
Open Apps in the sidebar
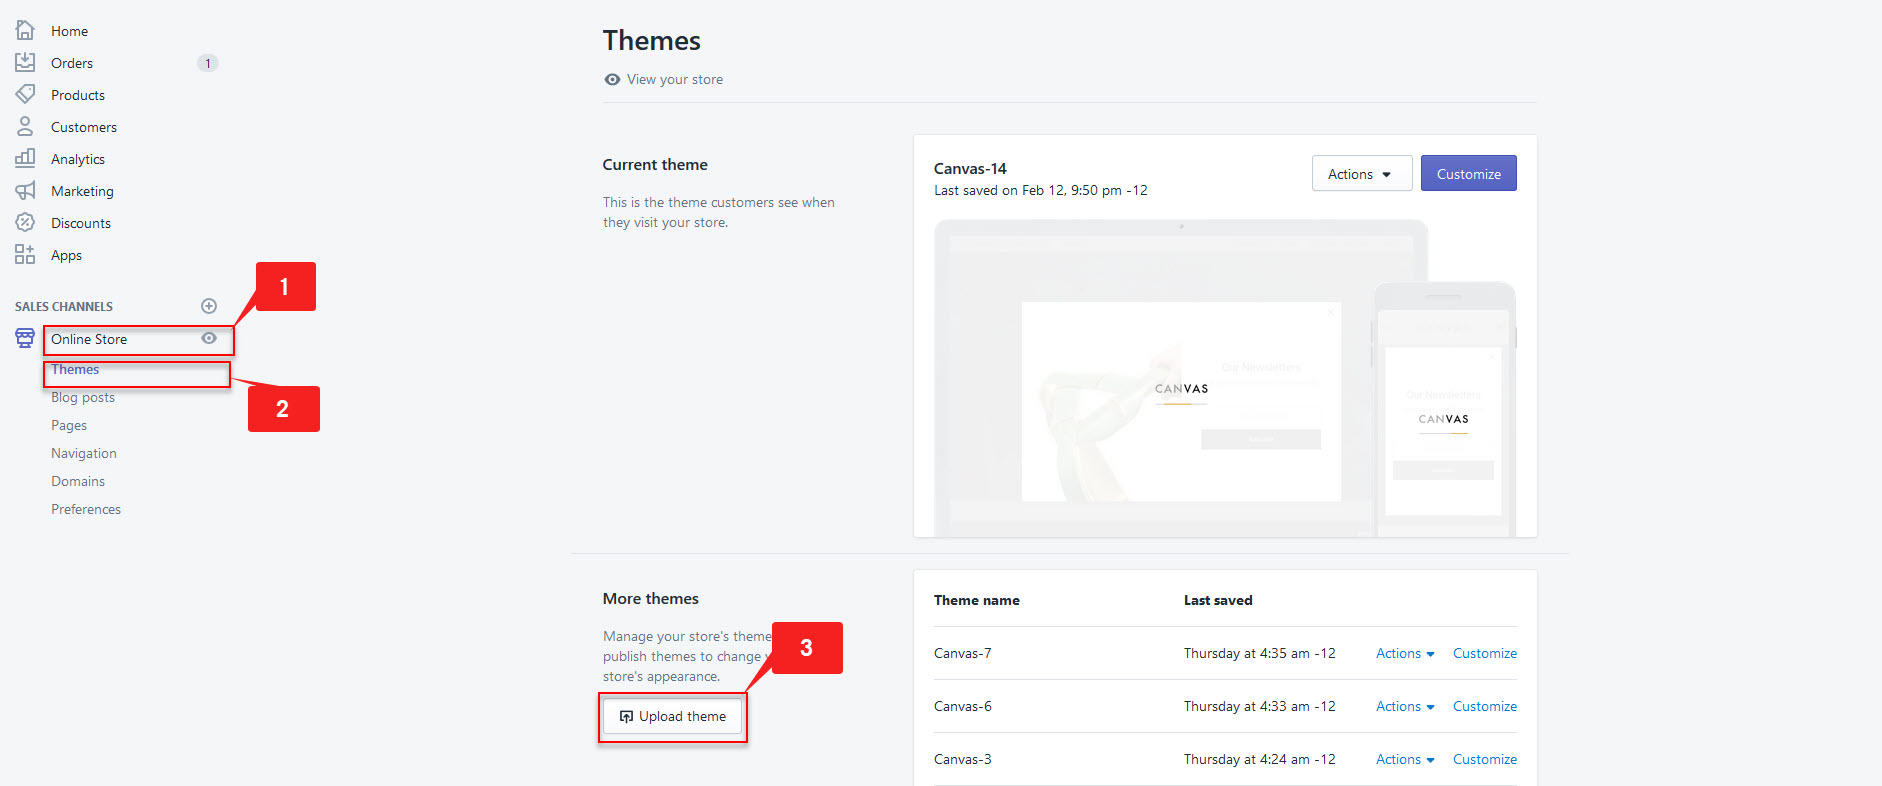pyautogui.click(x=66, y=255)
